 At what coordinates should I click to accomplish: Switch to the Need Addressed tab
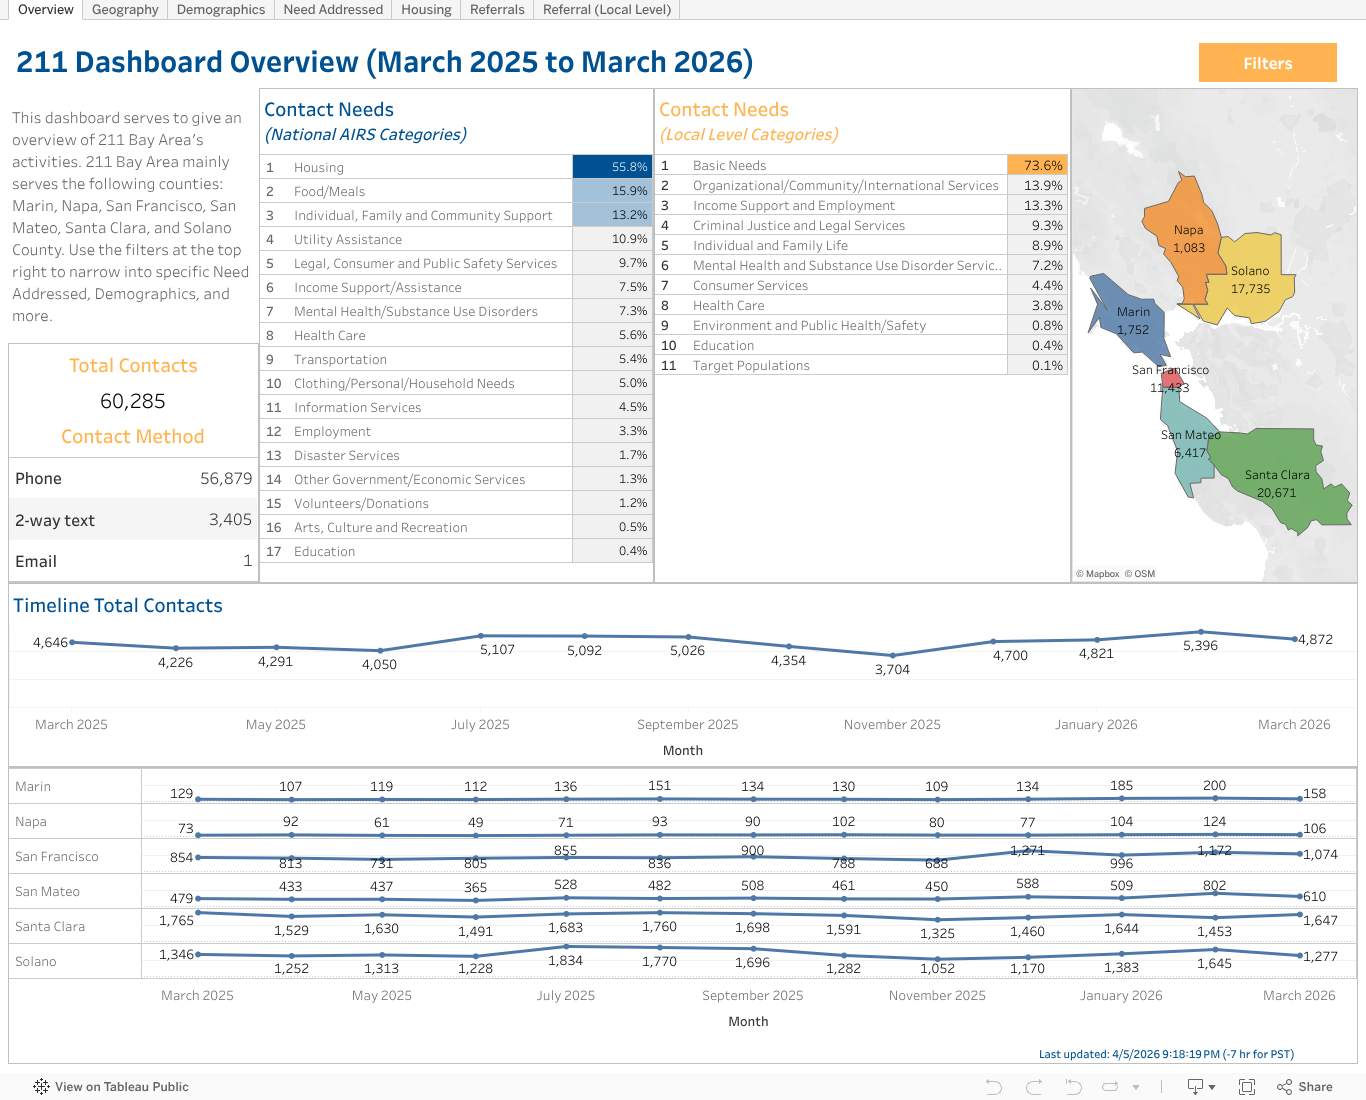[333, 9]
